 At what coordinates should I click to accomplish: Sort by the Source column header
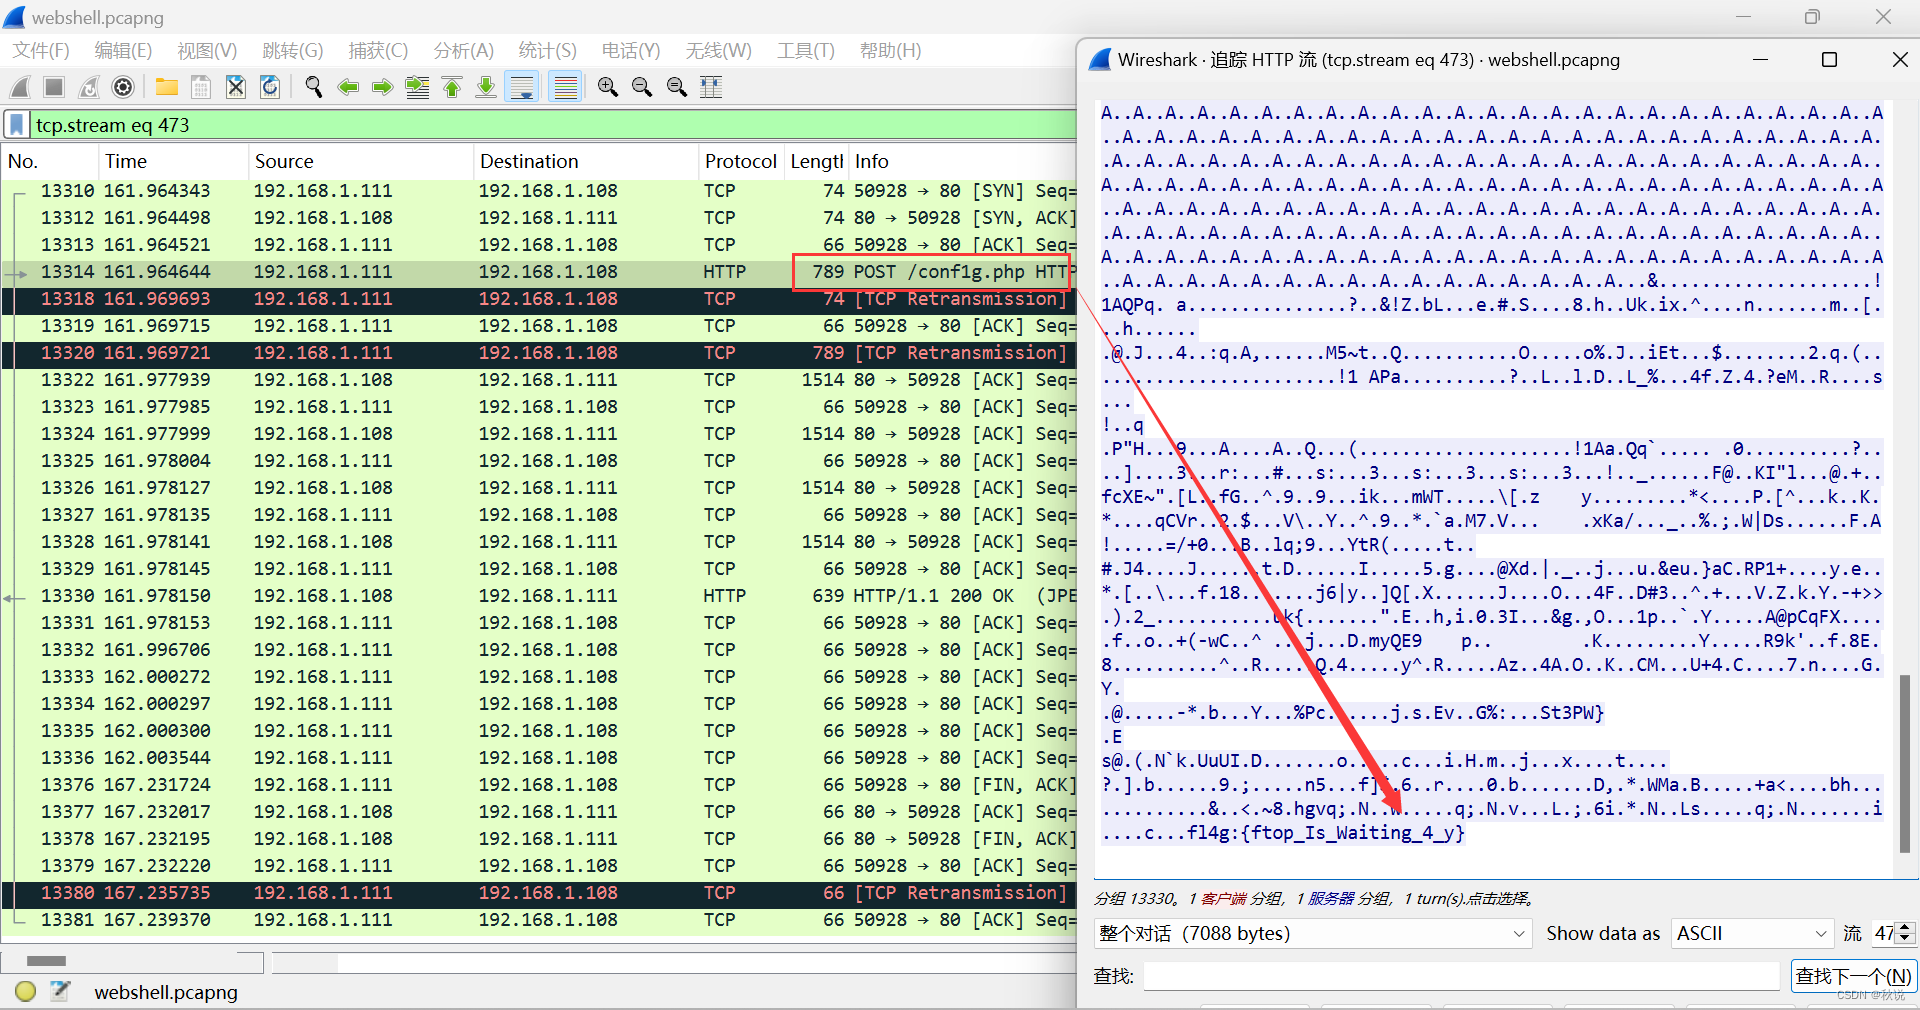[x=360, y=161]
